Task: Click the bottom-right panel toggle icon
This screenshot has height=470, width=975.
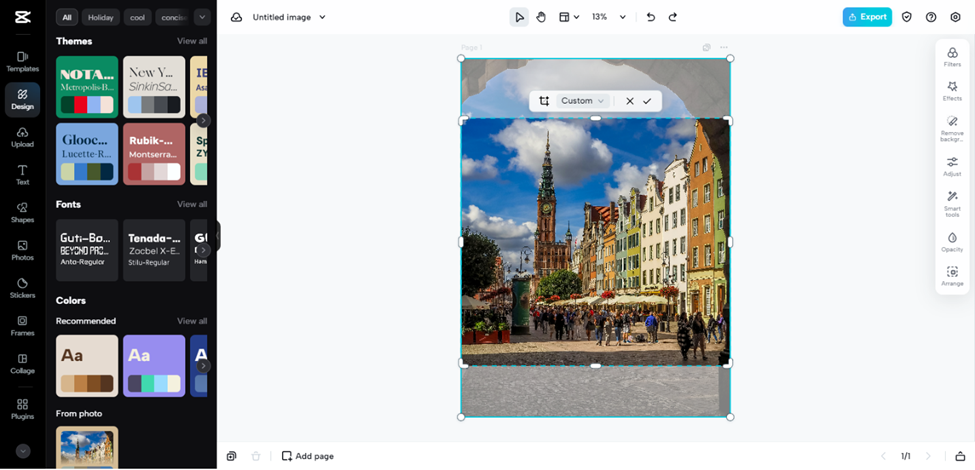Action: 960,456
